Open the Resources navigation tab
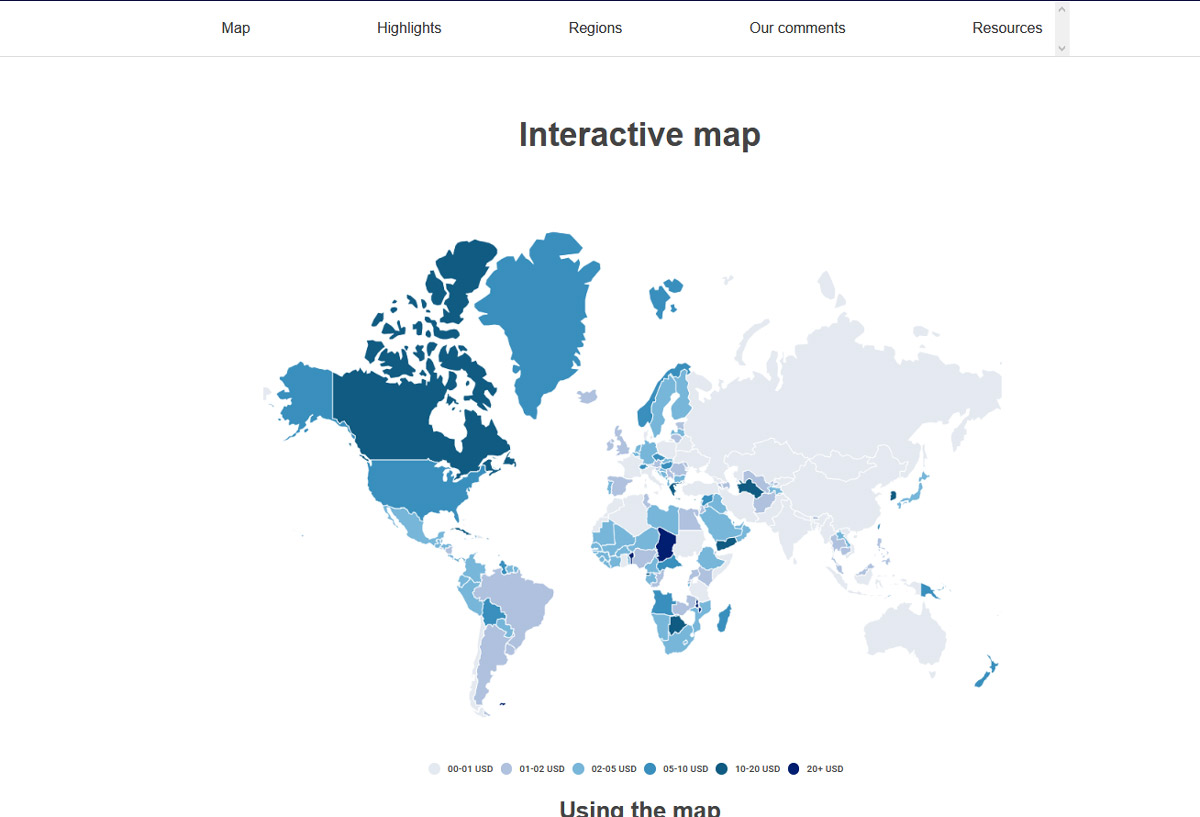 coord(1007,28)
